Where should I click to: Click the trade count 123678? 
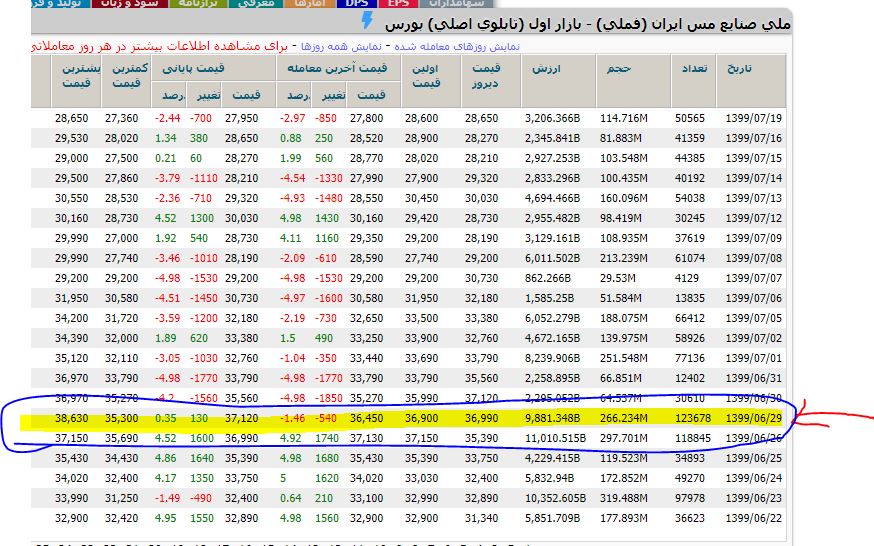[693, 418]
